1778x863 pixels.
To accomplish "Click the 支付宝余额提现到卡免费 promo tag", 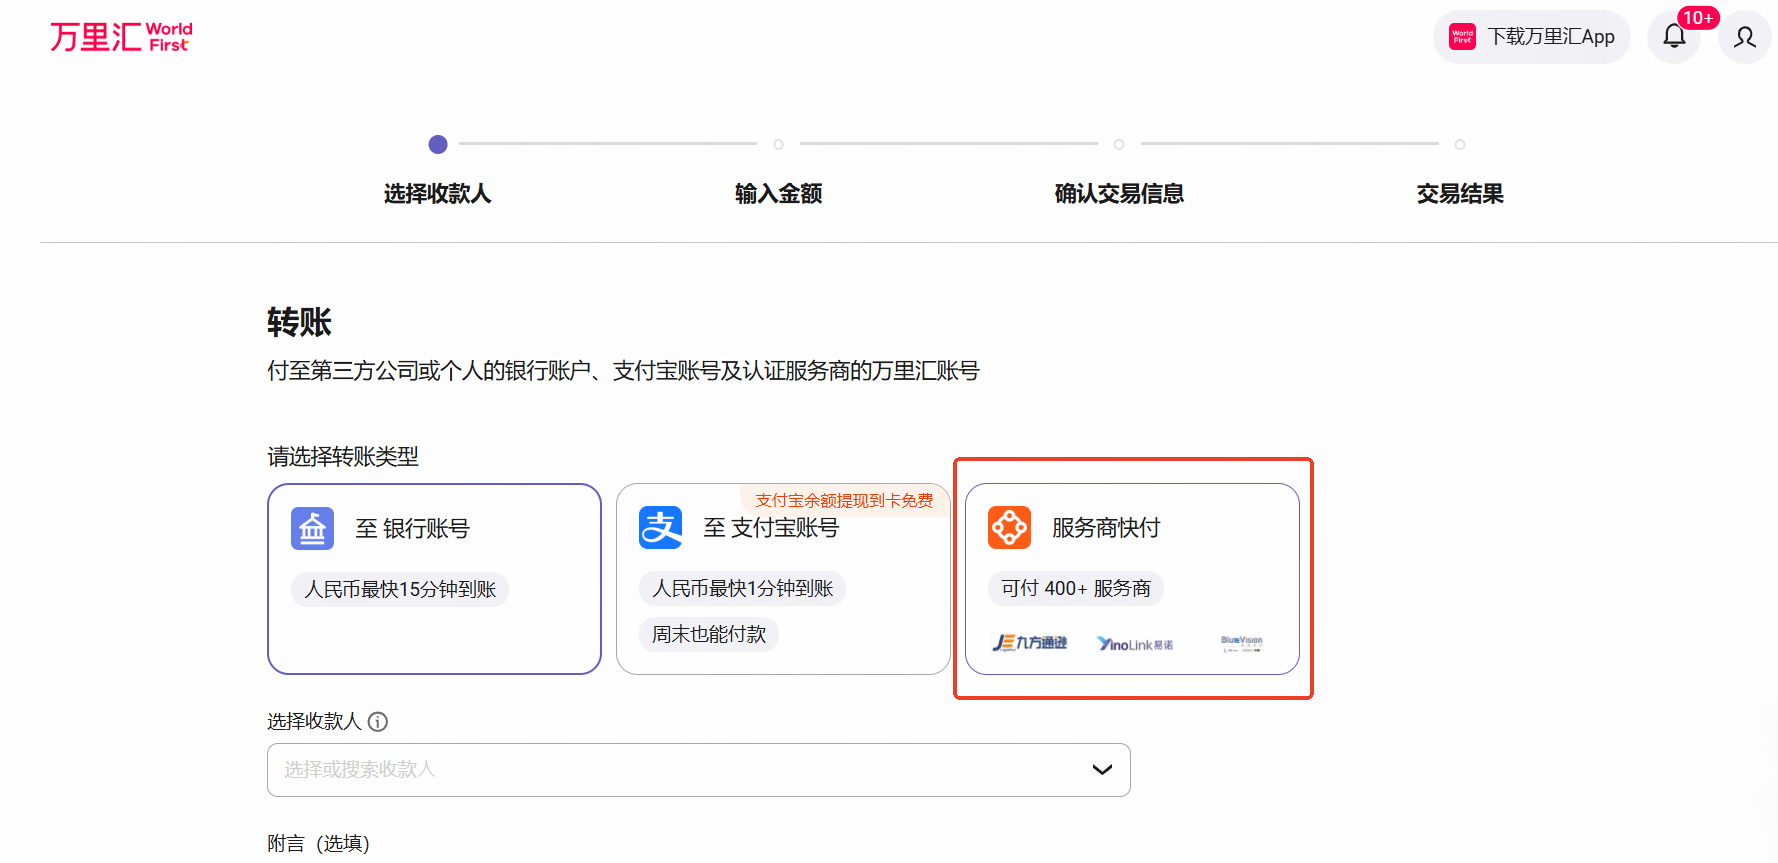I will pos(843,500).
